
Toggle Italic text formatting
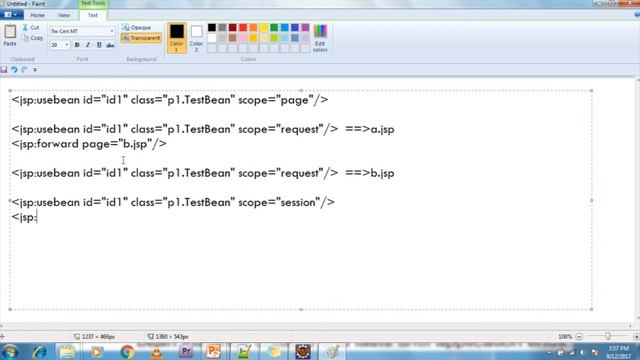(x=88, y=45)
